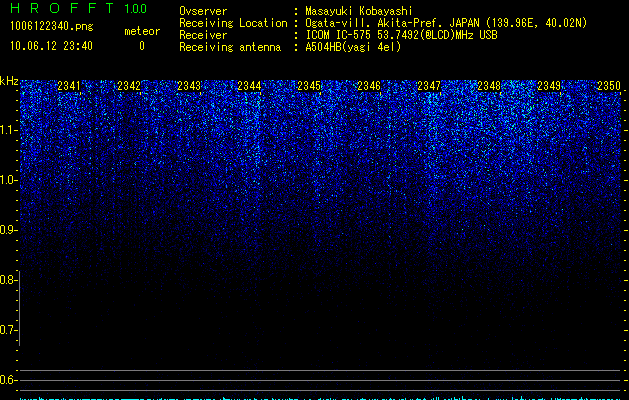The image size is (629, 400).
Task: Click time marker 2345
Action: tap(309, 86)
